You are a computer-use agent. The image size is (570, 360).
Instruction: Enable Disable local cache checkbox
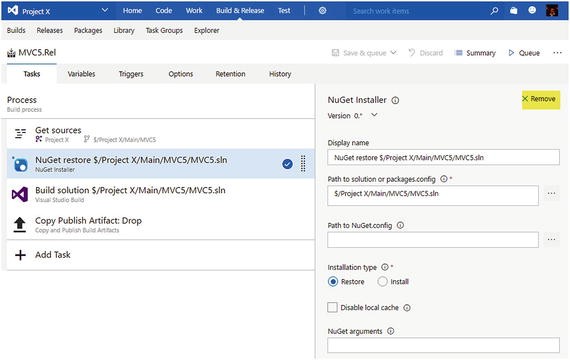[x=332, y=307]
